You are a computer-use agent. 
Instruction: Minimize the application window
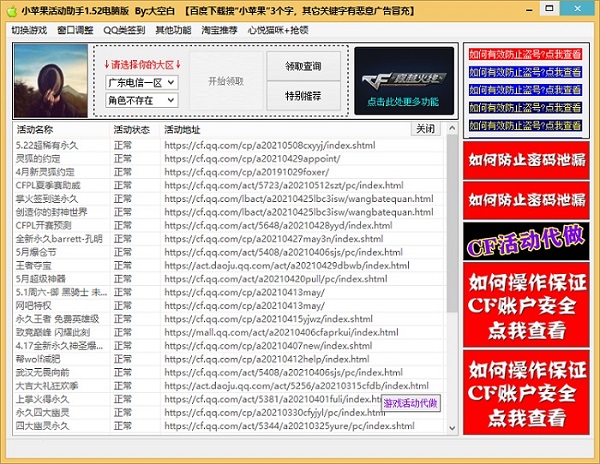point(530,9)
